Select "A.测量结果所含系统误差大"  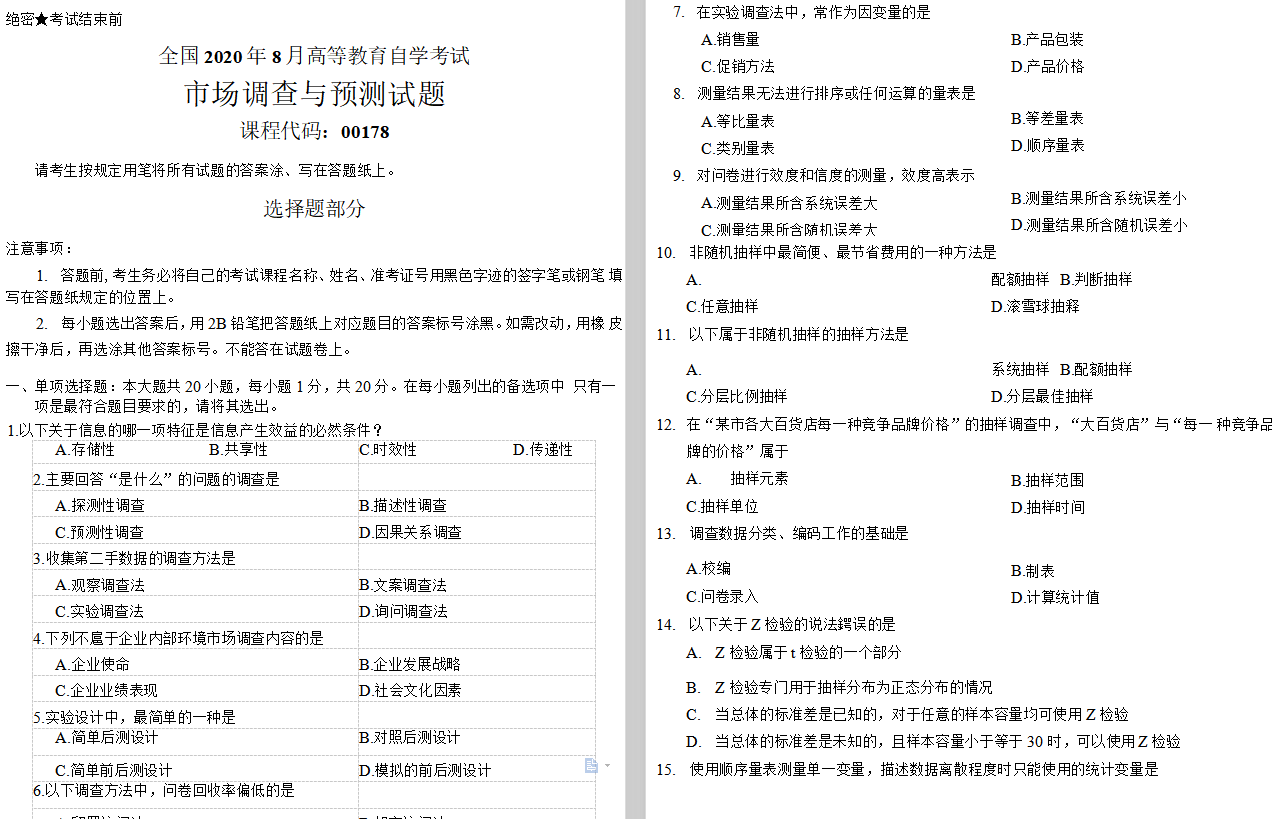point(789,203)
